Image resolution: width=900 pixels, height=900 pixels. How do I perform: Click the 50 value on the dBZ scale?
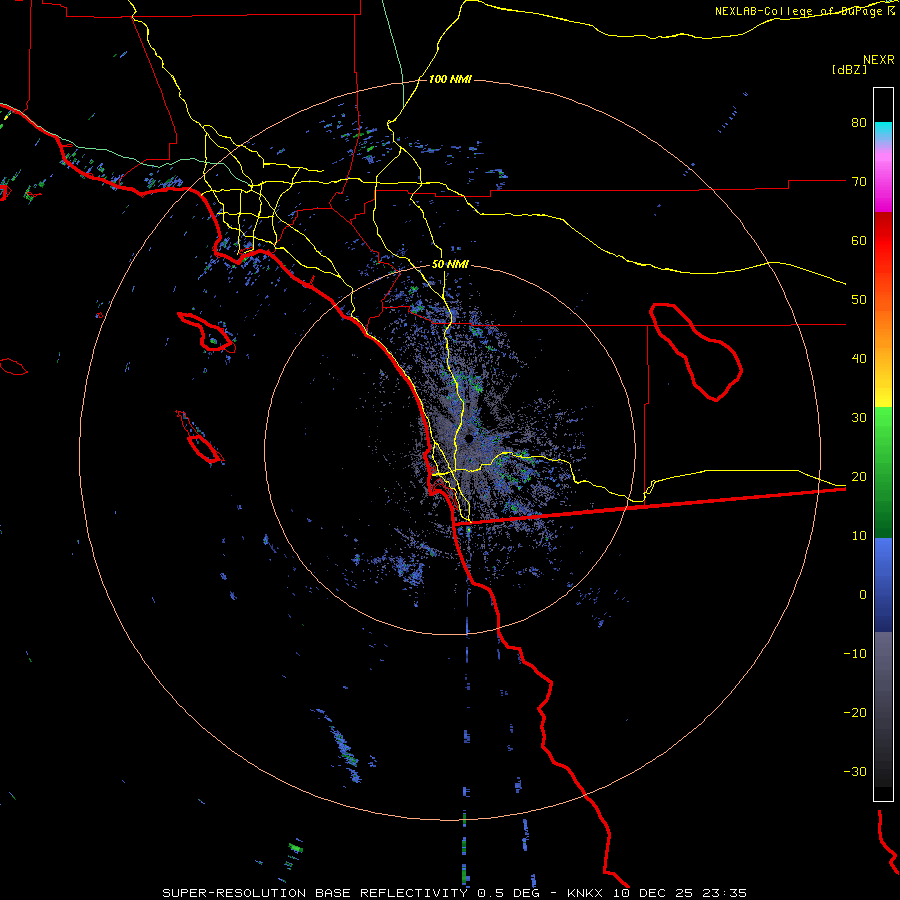(x=859, y=300)
